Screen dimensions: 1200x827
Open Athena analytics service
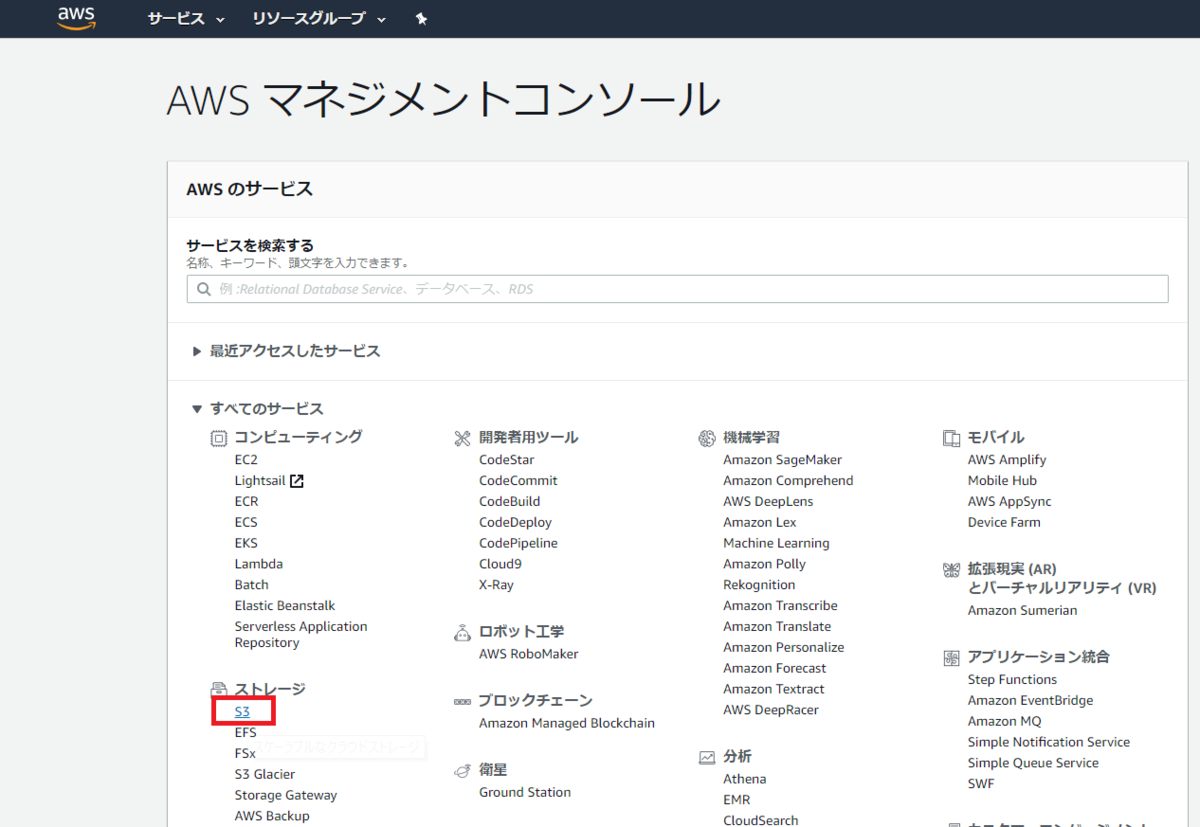[745, 779]
